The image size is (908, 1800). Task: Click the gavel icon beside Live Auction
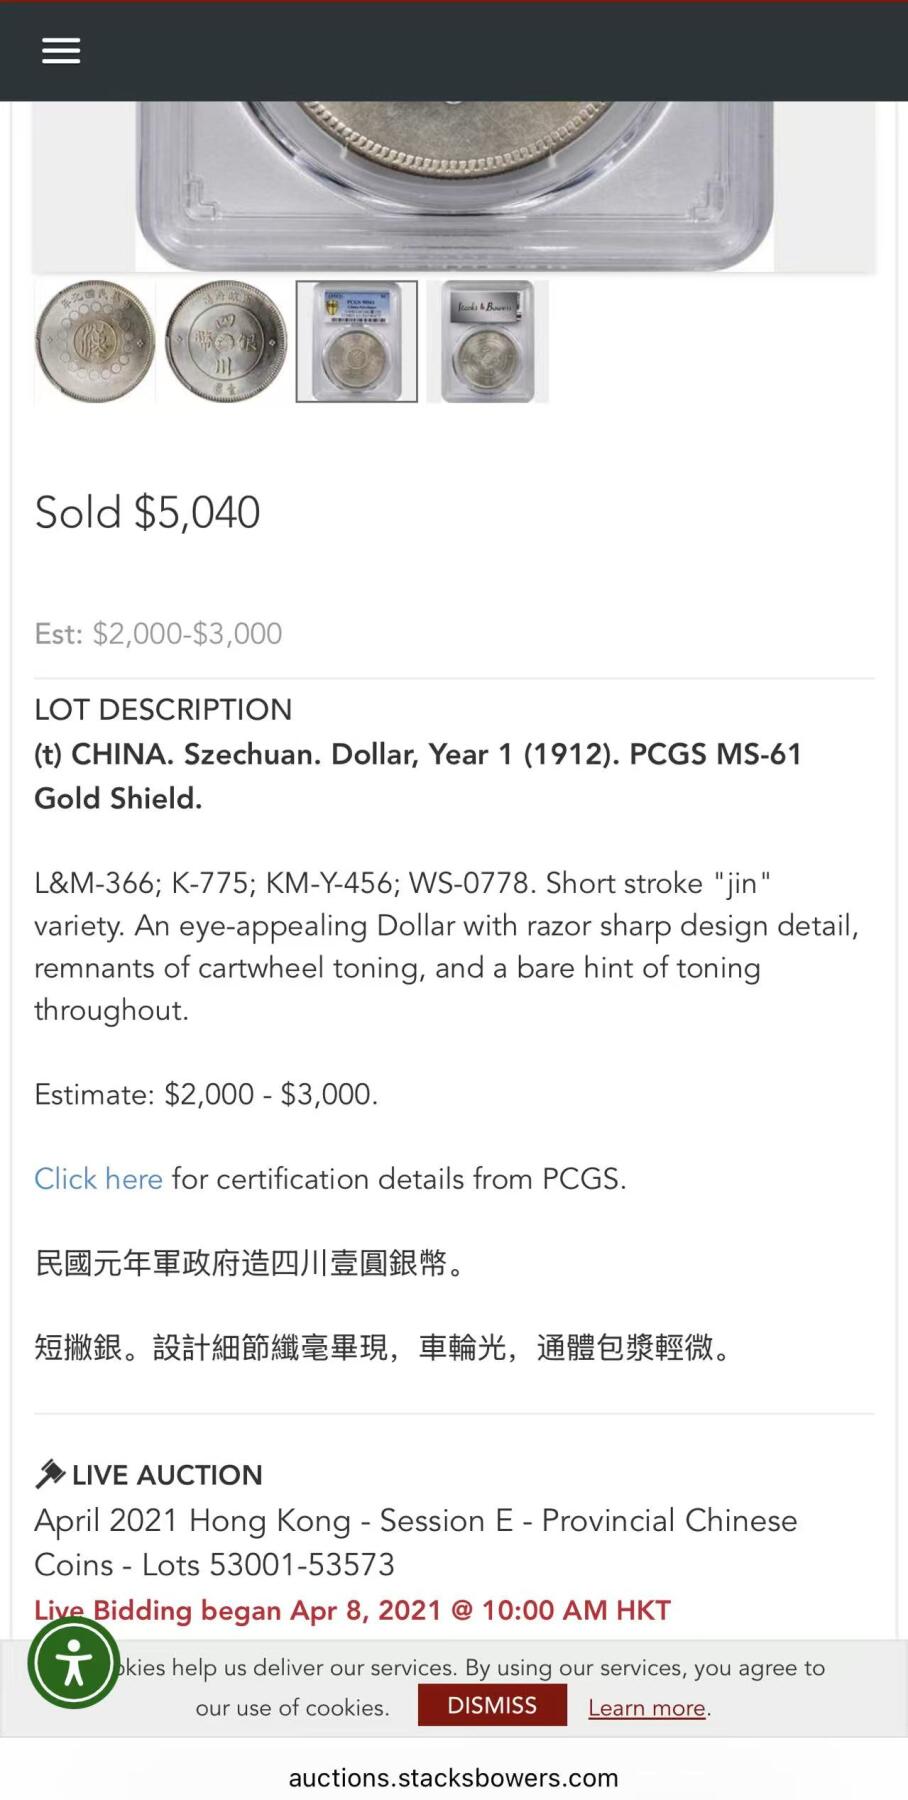[49, 1474]
